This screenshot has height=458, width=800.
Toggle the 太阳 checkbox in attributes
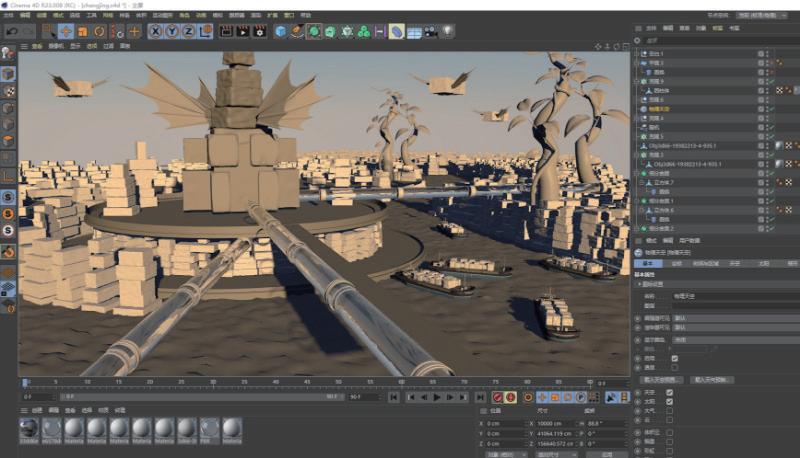[669, 400]
